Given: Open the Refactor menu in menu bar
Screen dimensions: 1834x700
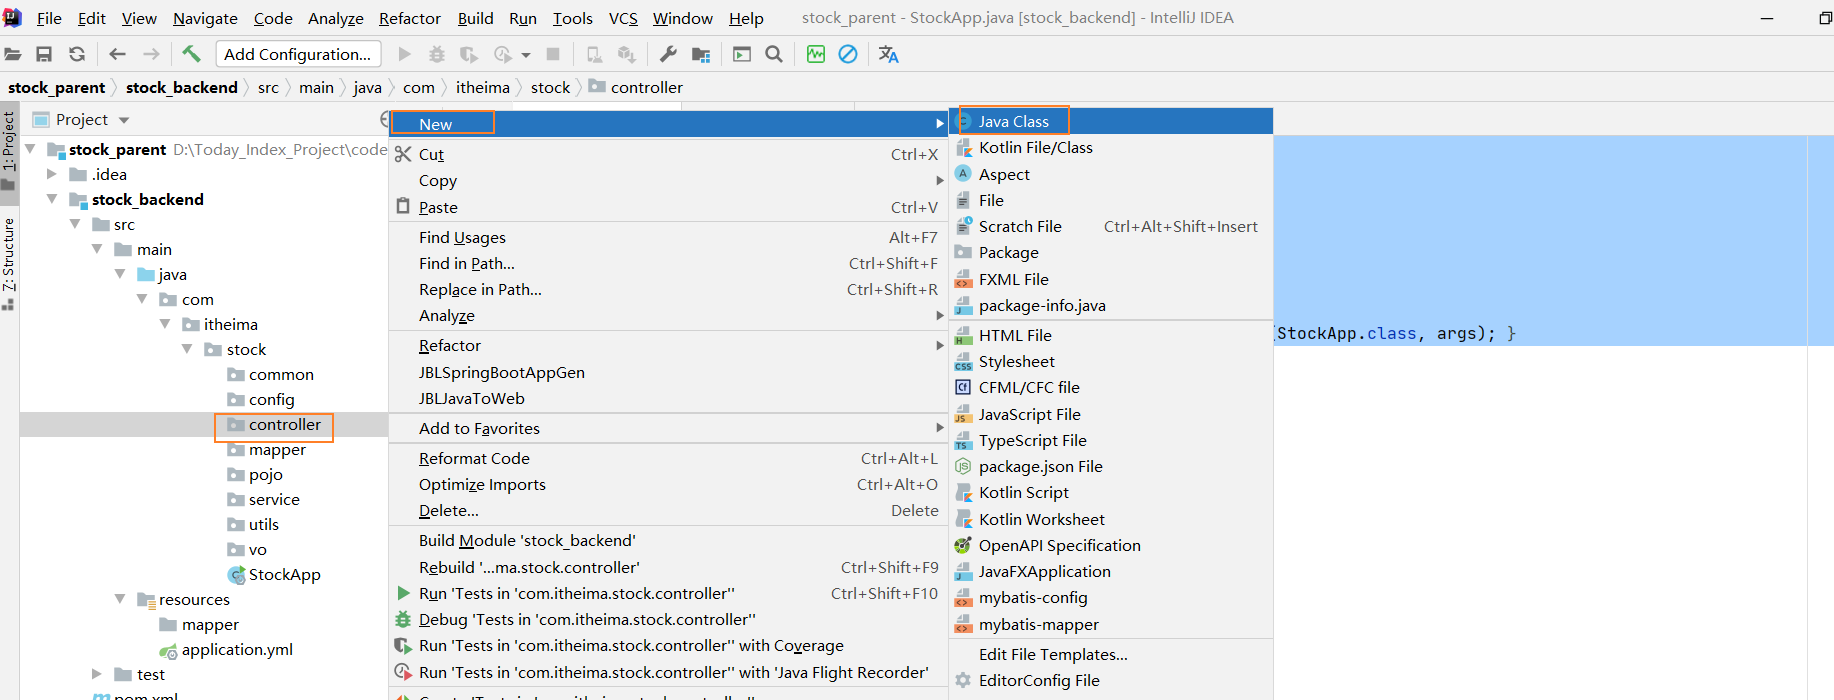Looking at the screenshot, I should coord(410,18).
